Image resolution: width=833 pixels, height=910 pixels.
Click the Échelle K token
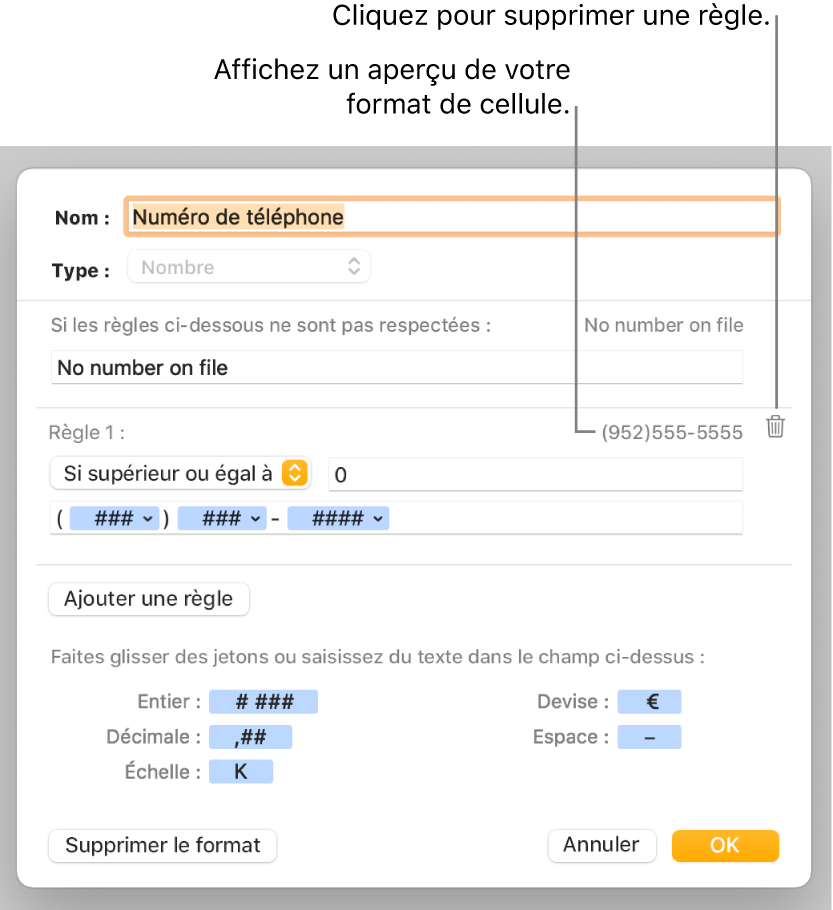pyautogui.click(x=240, y=772)
